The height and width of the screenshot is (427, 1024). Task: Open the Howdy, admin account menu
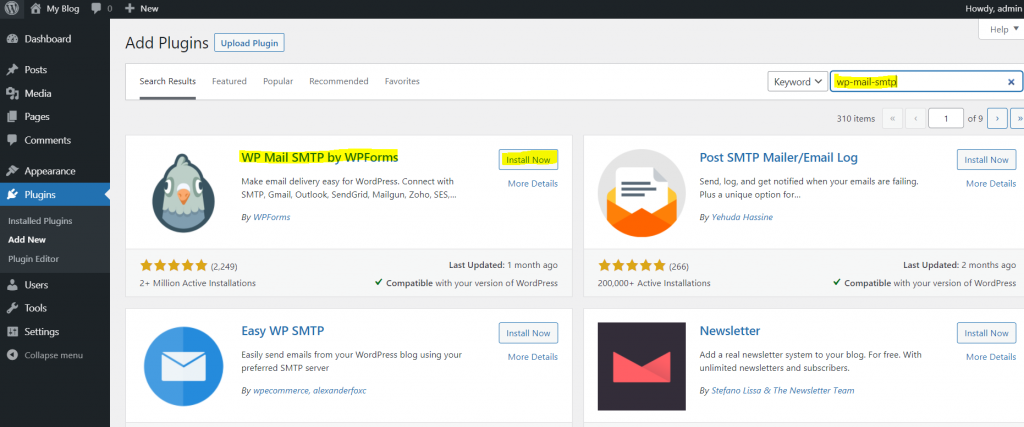993,8
